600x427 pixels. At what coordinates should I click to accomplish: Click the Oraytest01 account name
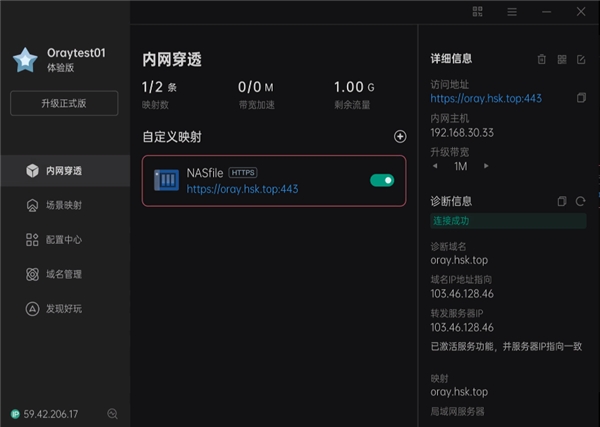click(x=76, y=53)
